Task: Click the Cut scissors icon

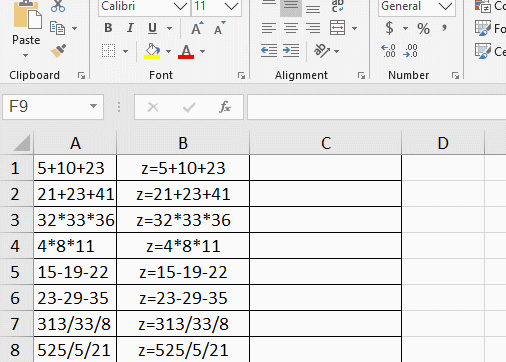Action: coord(58,6)
